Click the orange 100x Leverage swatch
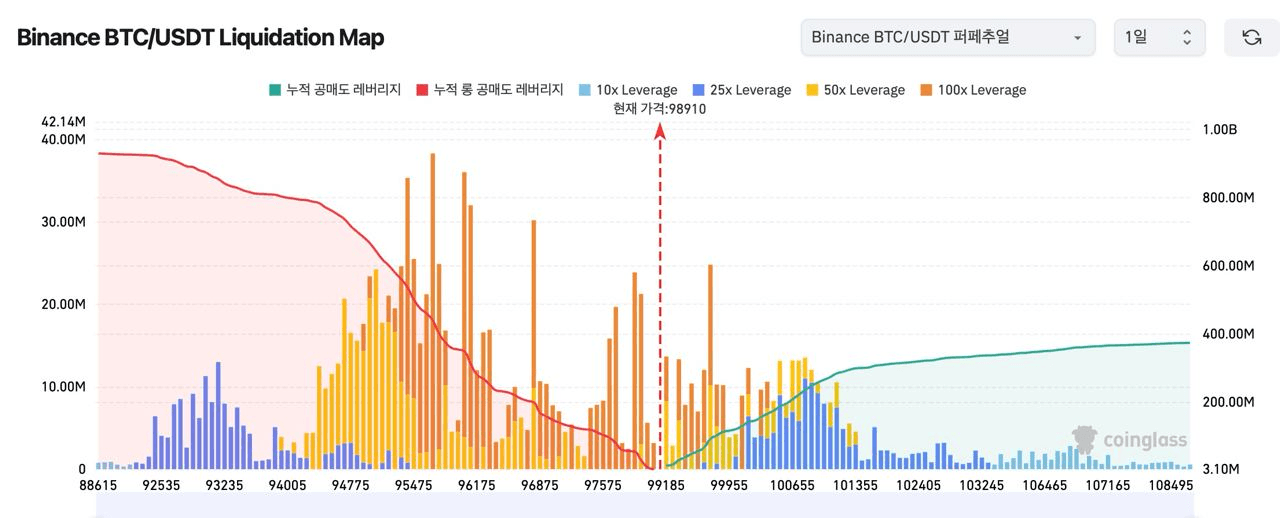The image size is (1280, 518). [x=927, y=90]
